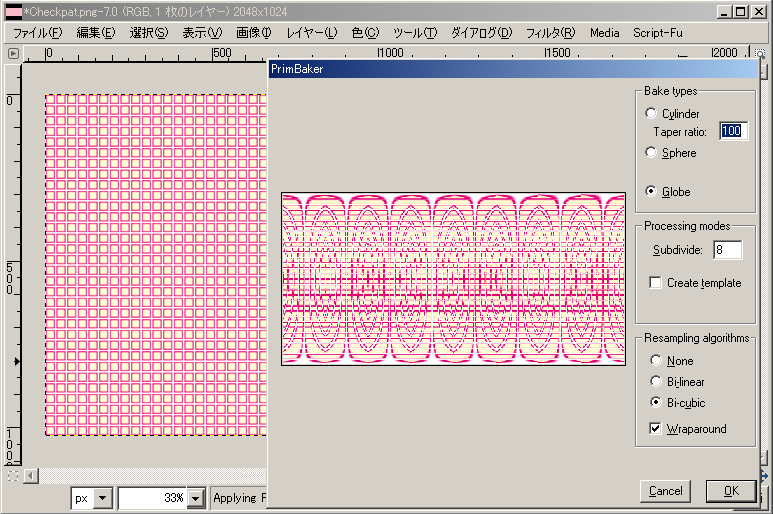
Task: Toggle the Quick Mask button at bottom-left
Action: click(13, 476)
